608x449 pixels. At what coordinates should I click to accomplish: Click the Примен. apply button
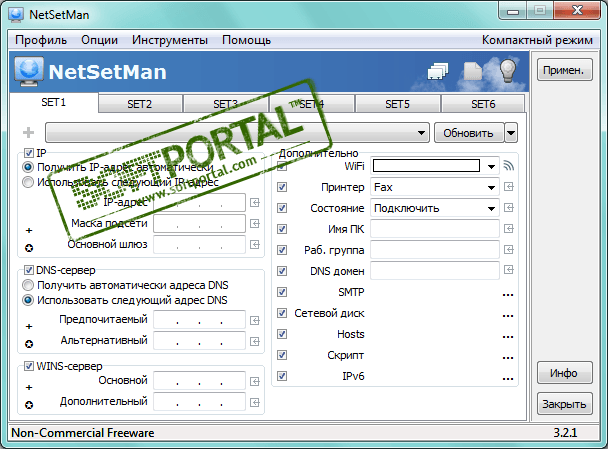(x=565, y=70)
